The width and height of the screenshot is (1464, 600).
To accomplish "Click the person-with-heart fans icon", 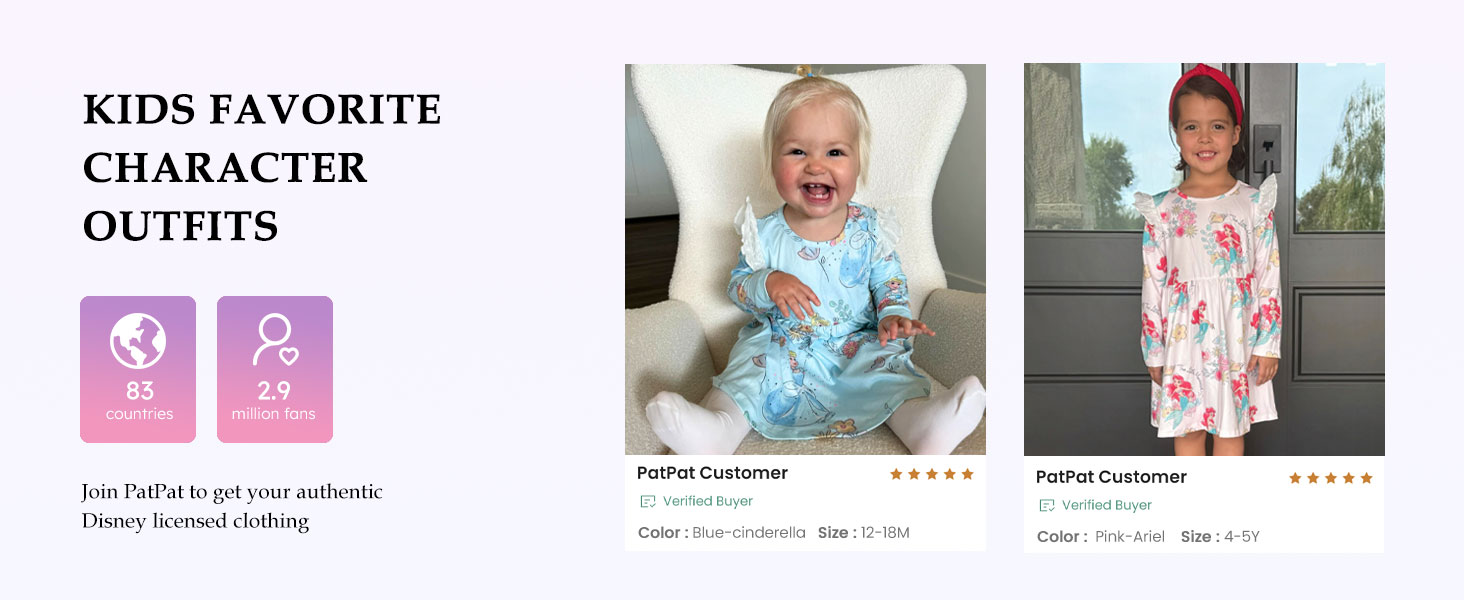I will (275, 340).
